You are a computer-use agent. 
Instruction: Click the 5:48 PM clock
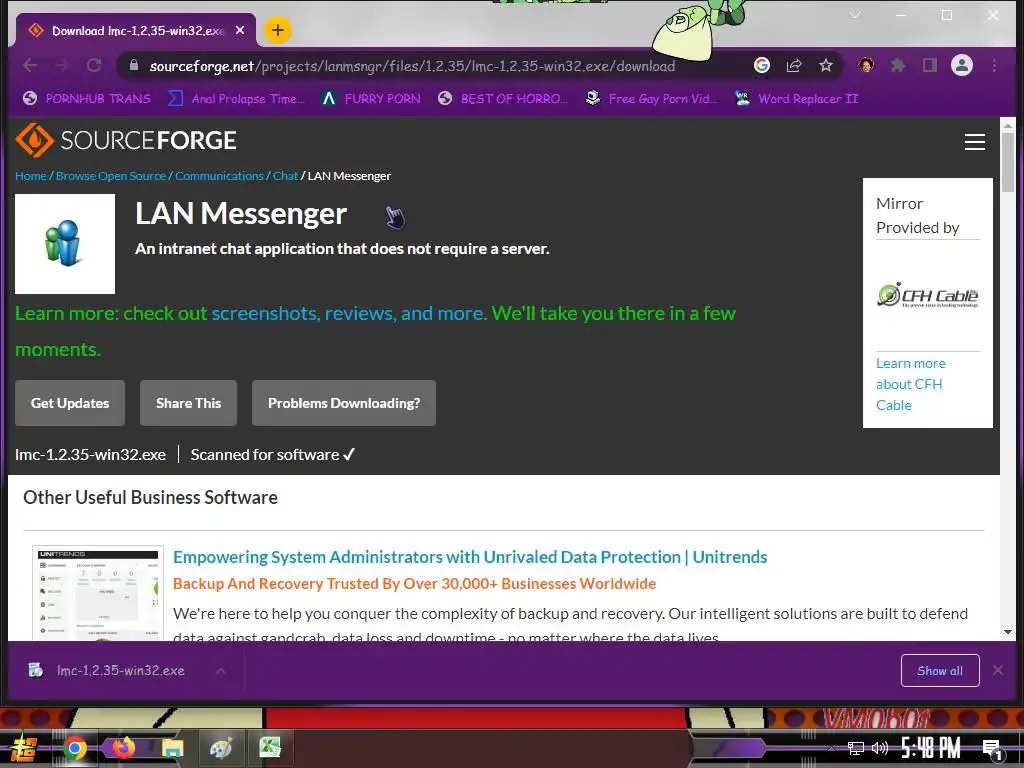931,748
